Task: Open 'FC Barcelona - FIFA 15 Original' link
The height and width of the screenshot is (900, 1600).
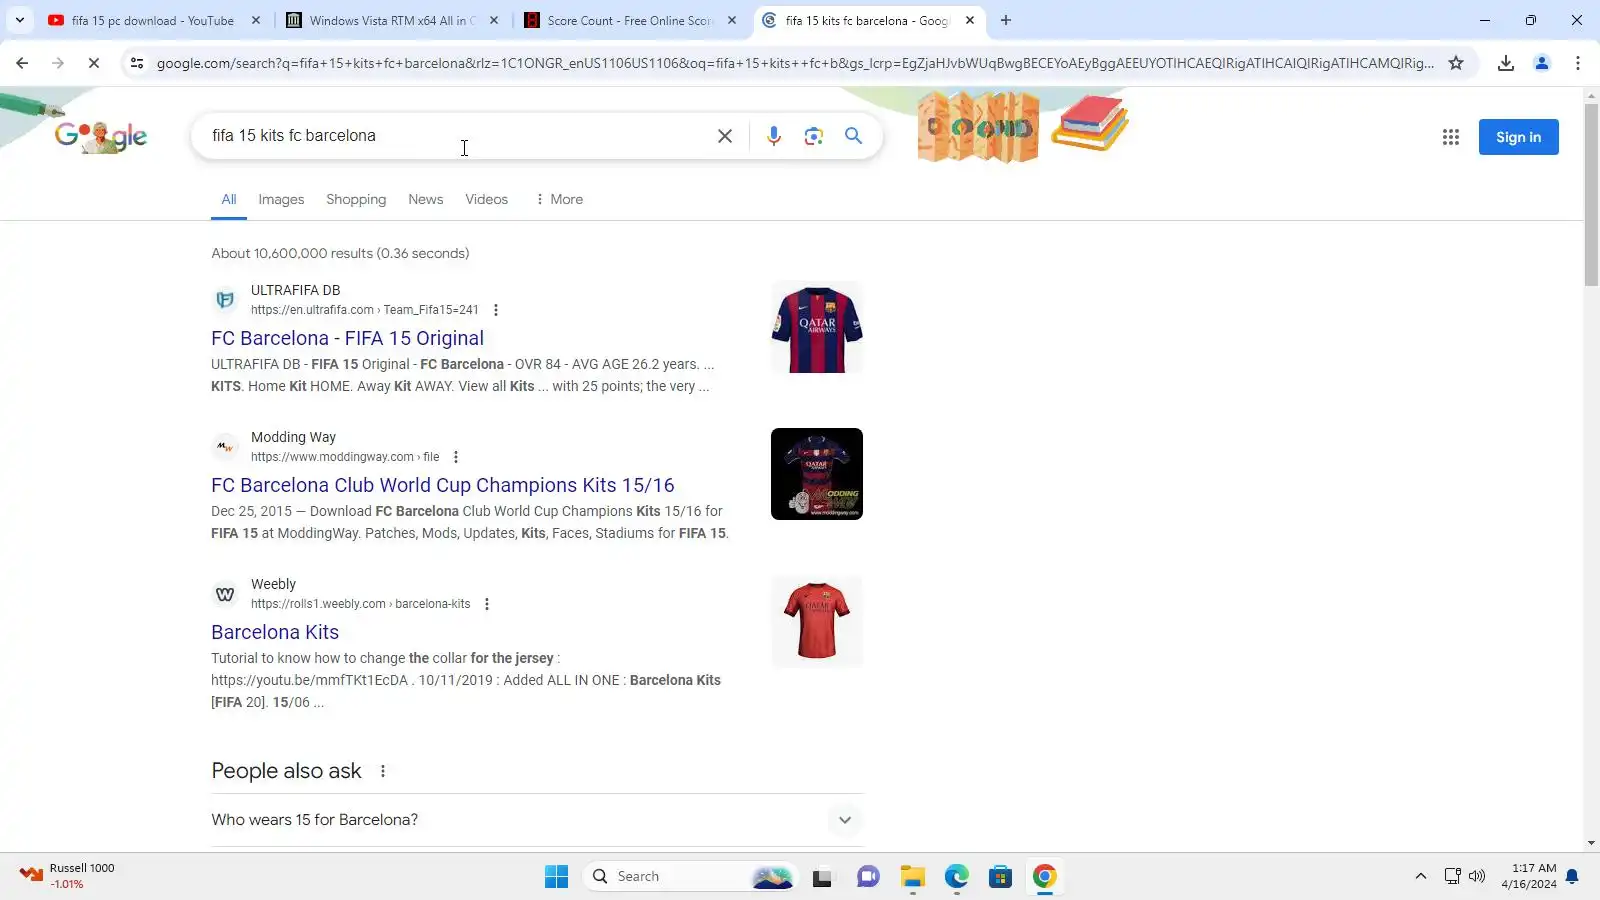Action: coord(347,338)
